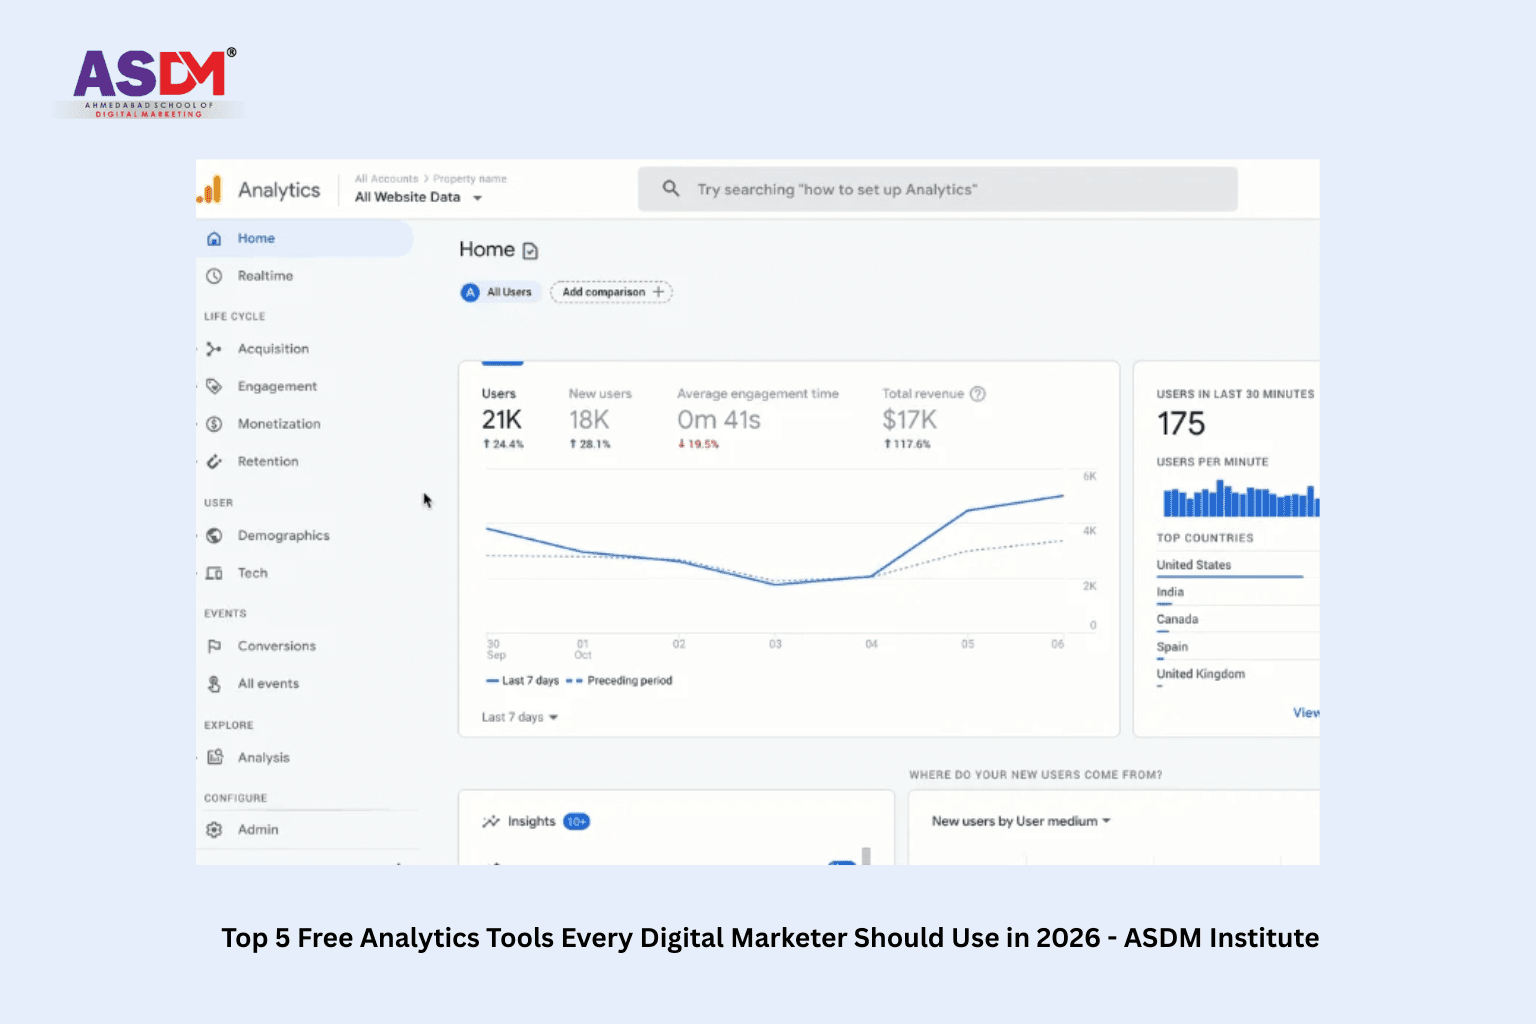
Task: Click the United States country row
Action: coord(1238,566)
